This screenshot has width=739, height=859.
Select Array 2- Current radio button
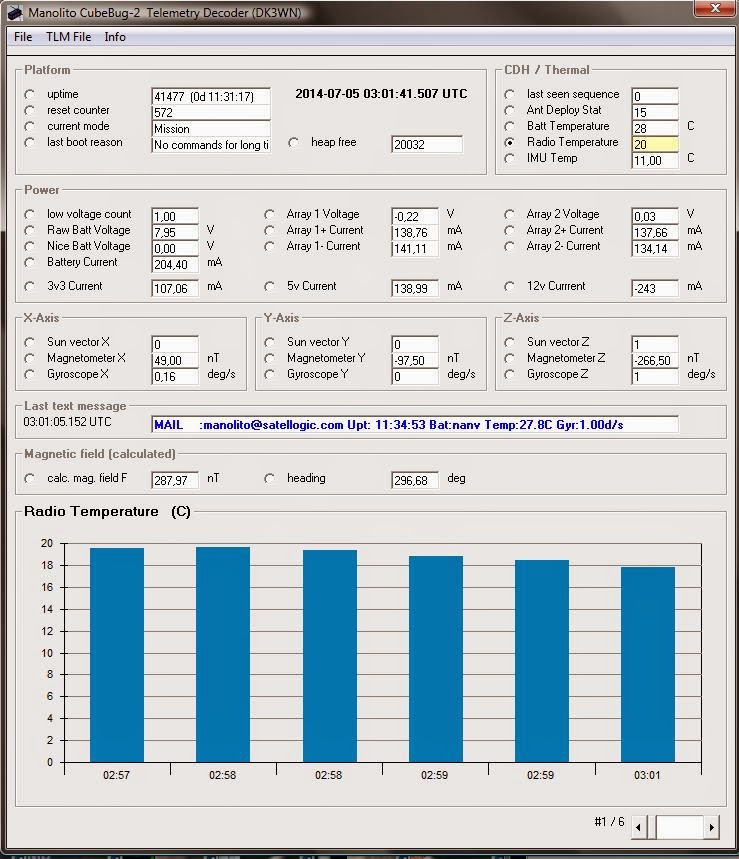click(x=509, y=247)
